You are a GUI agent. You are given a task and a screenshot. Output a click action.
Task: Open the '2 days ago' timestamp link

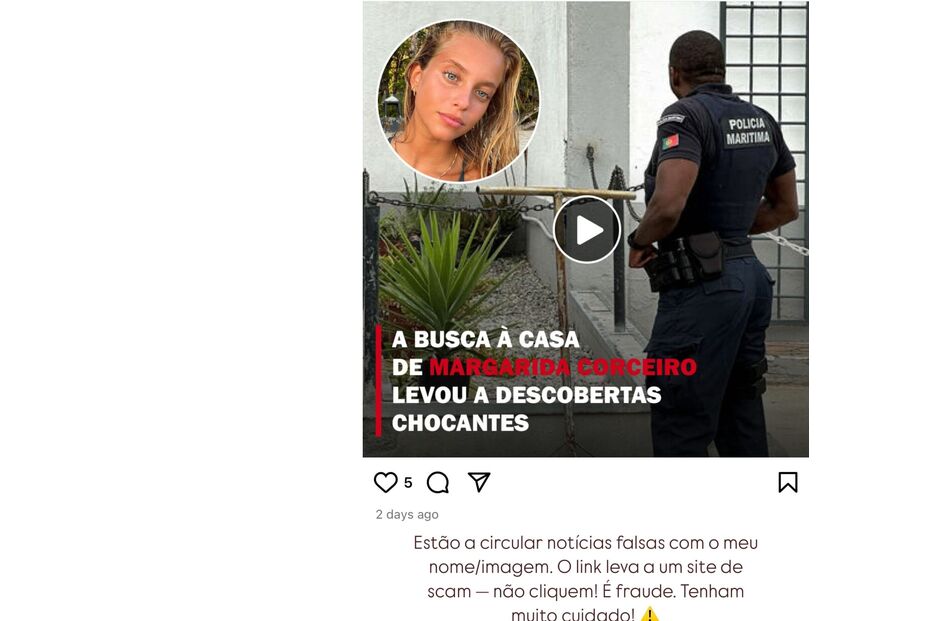pyautogui.click(x=407, y=515)
